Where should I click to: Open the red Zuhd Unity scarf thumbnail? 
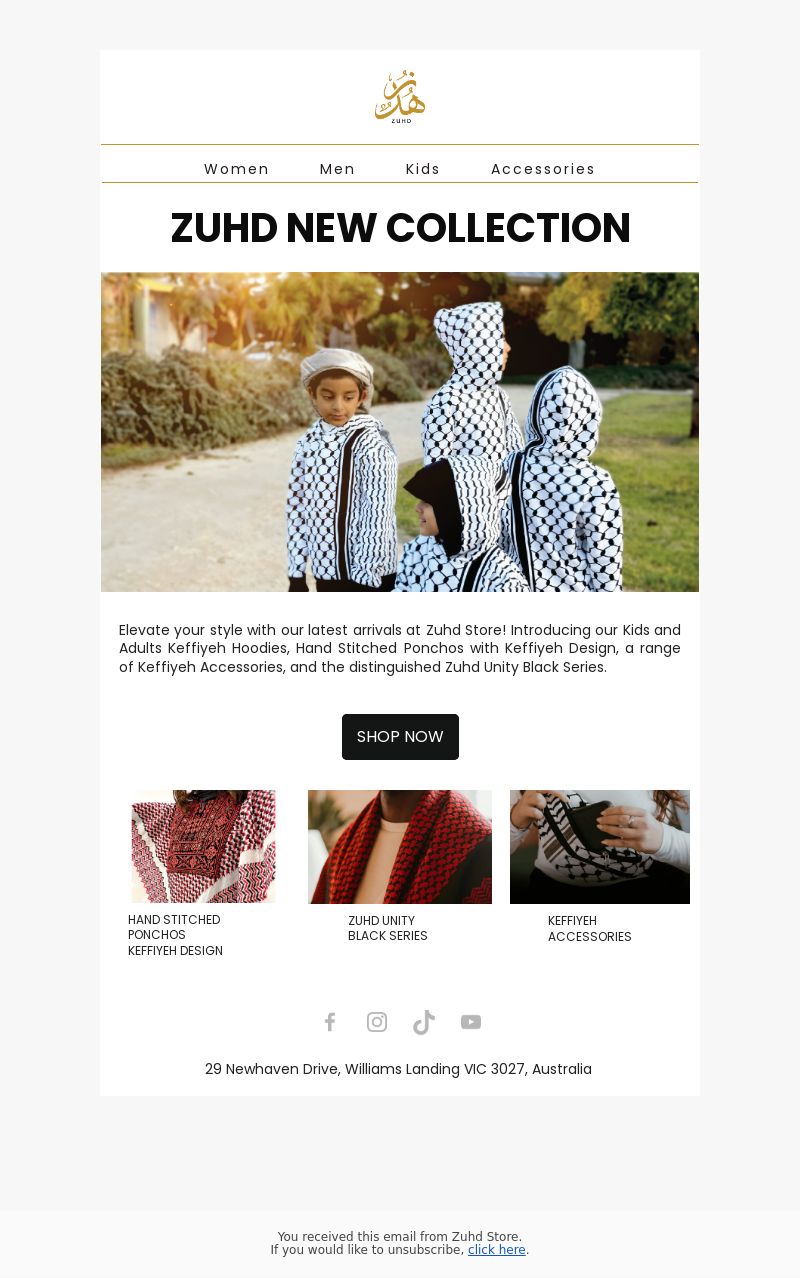tap(400, 847)
